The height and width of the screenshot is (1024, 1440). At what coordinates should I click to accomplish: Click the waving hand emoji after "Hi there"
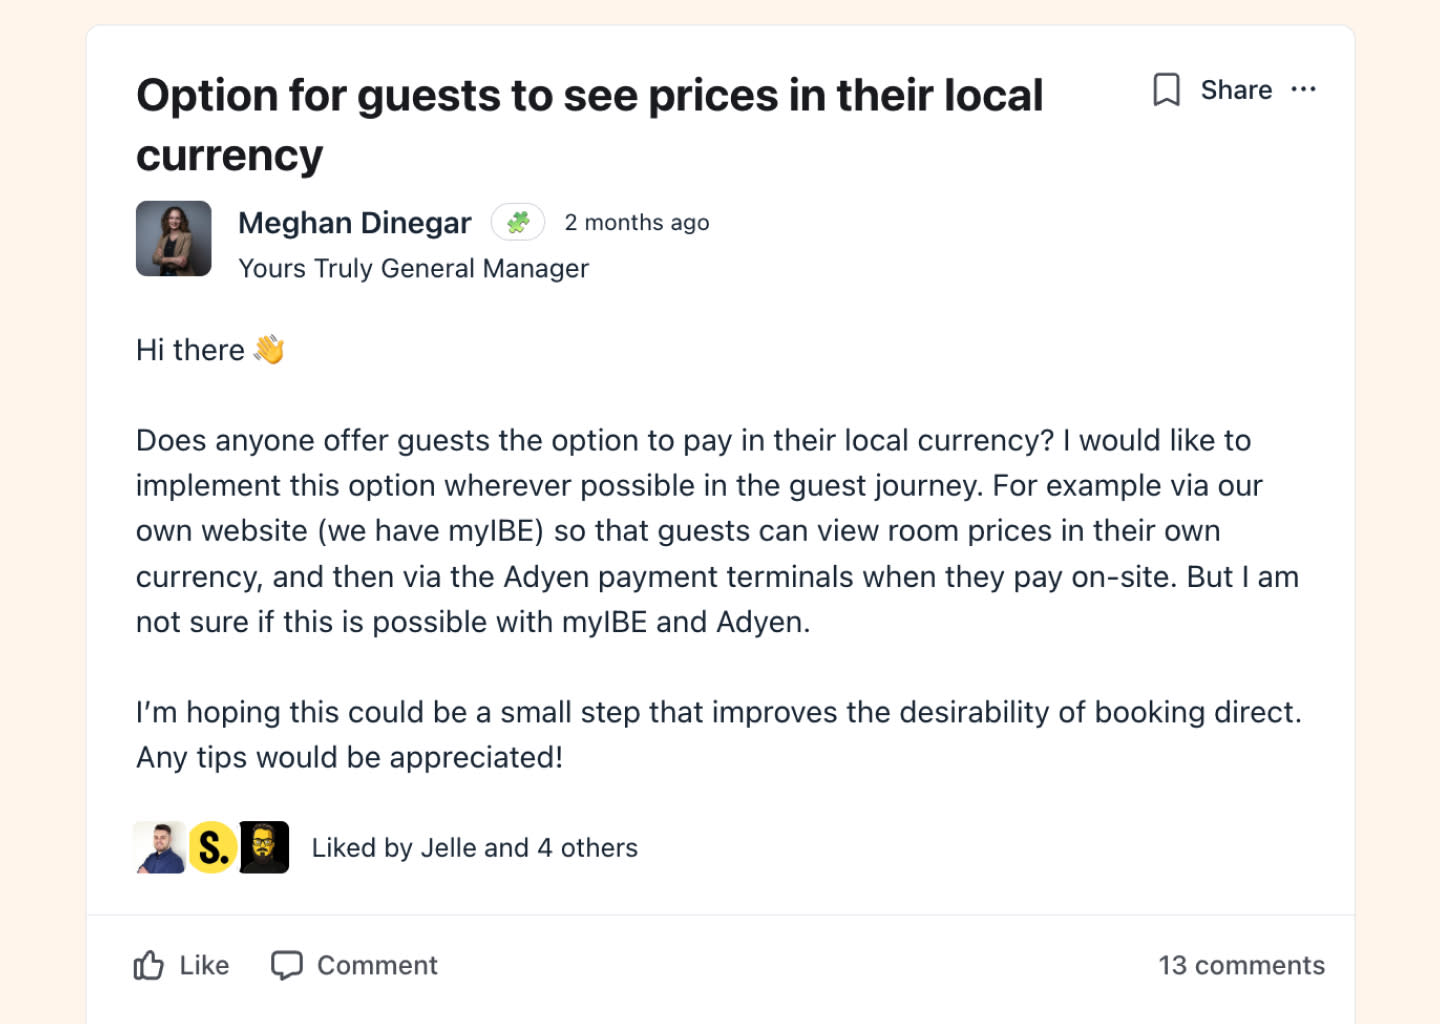269,349
